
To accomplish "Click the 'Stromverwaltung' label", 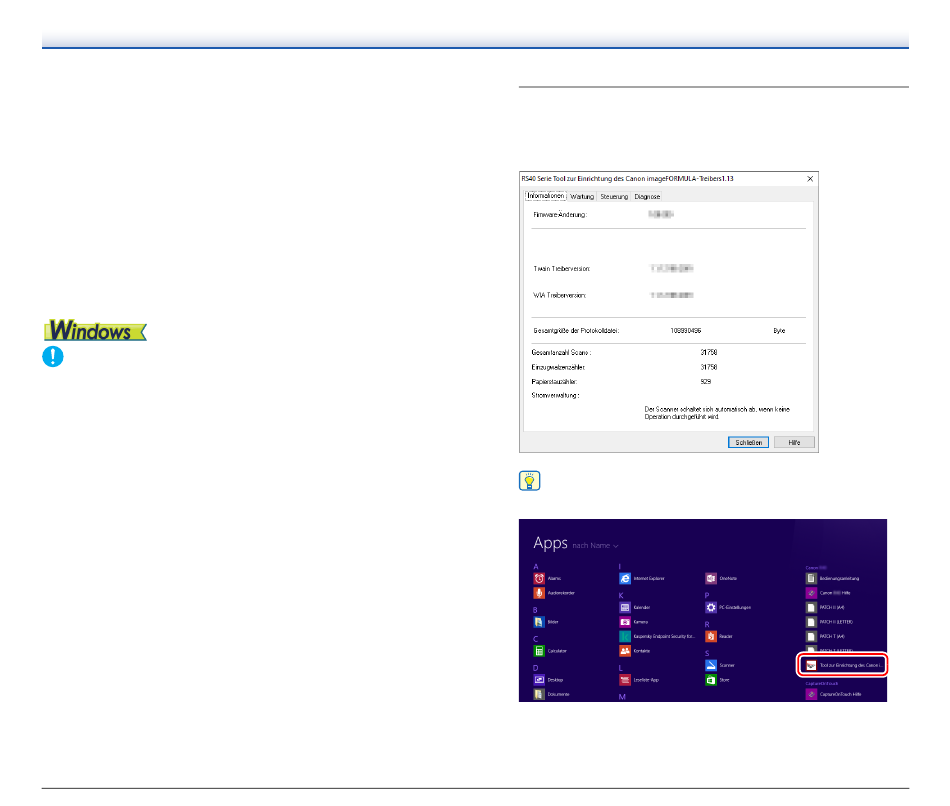I will 556,395.
